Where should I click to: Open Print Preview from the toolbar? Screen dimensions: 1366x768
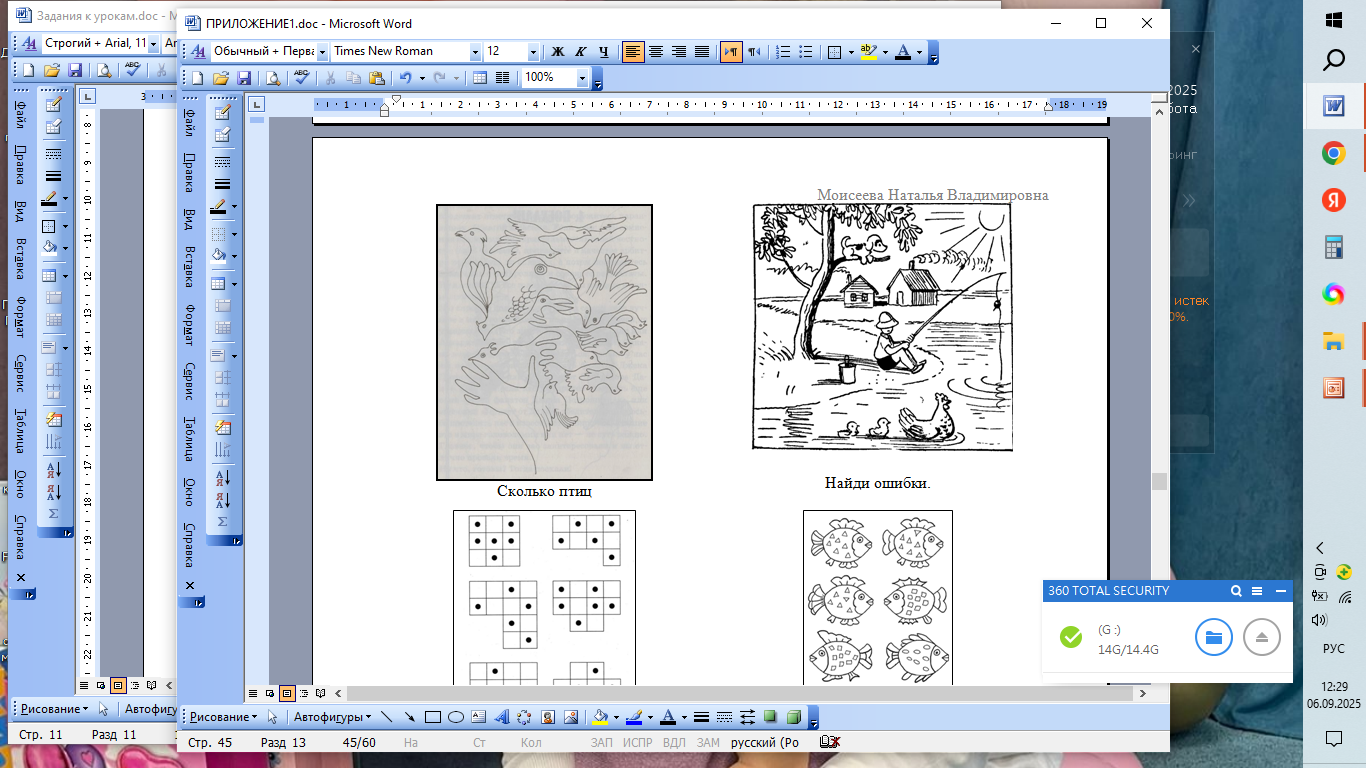click(273, 78)
